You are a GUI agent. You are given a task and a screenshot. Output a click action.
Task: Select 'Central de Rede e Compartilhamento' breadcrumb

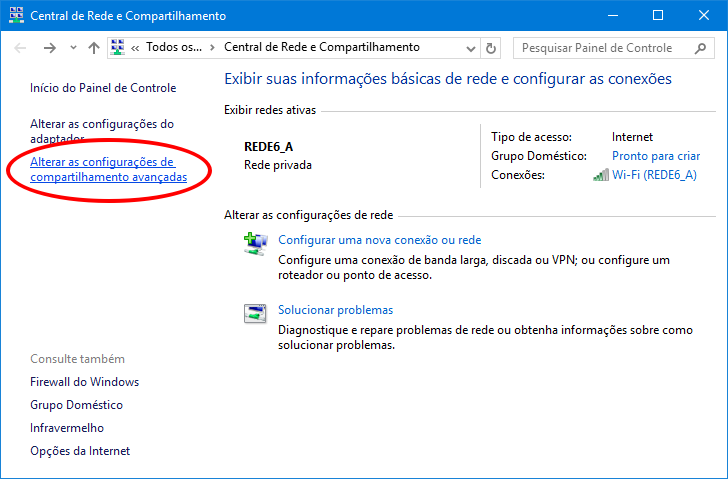pos(322,48)
